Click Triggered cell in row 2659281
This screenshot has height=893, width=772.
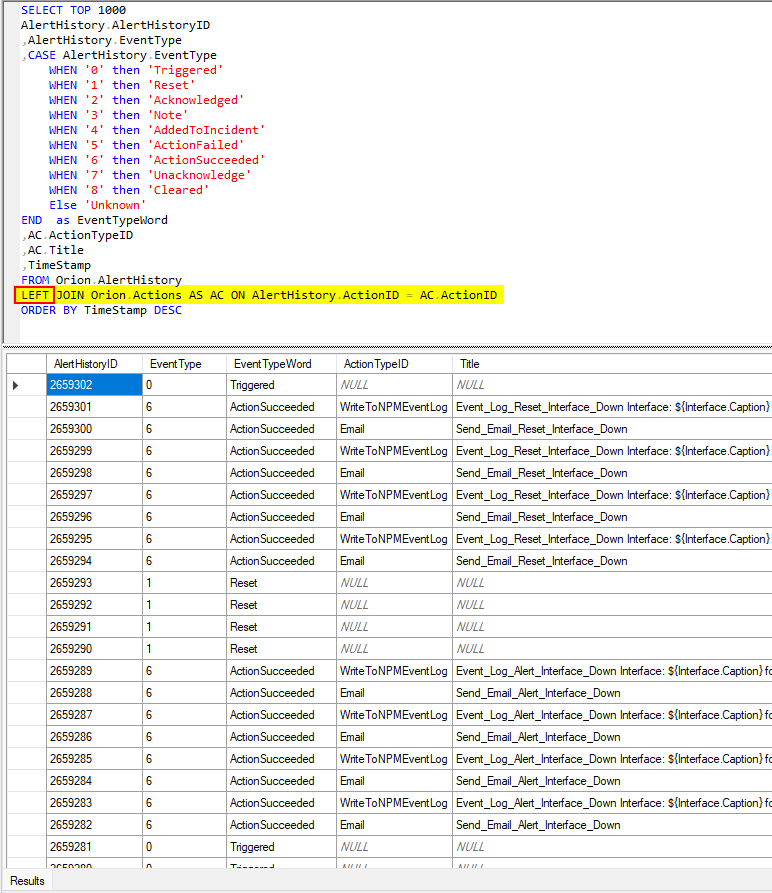[281, 847]
